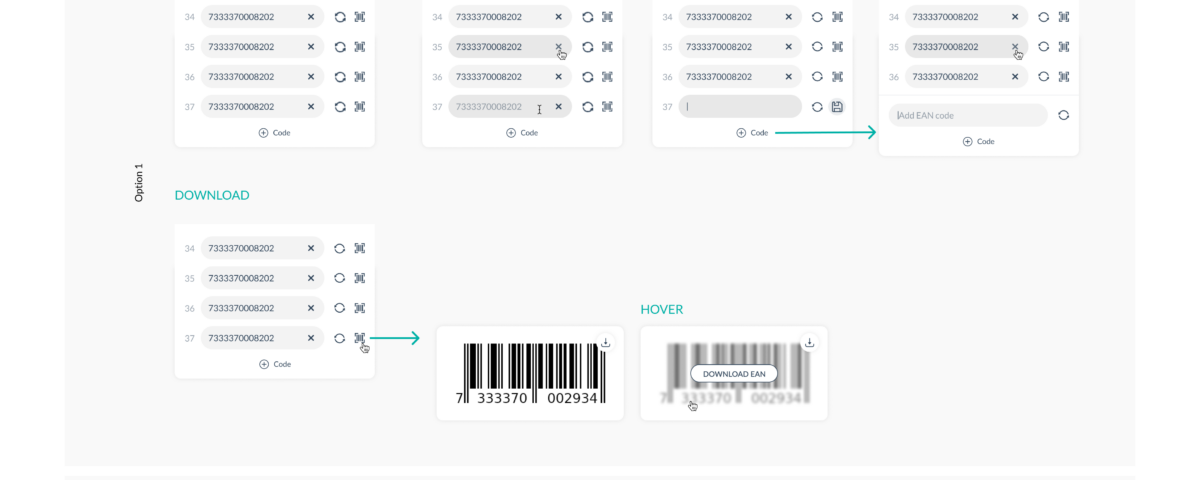Refresh row 37 code in DOWNLOAD section

pos(340,338)
